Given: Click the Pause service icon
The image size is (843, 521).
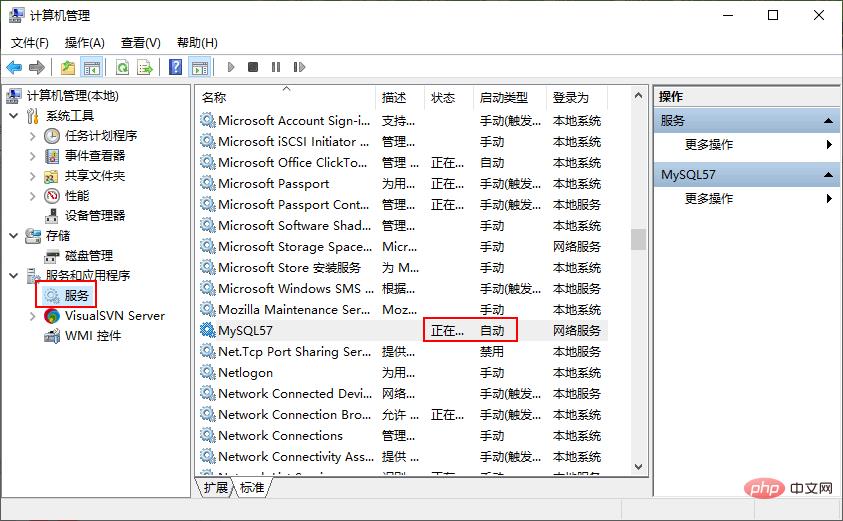Looking at the screenshot, I should point(276,67).
